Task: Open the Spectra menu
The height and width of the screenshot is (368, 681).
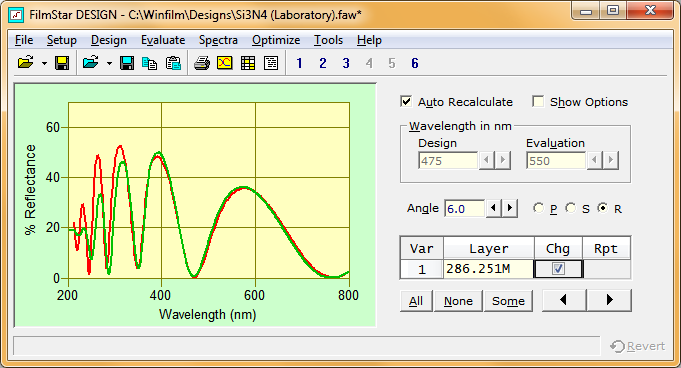Action: [x=218, y=40]
